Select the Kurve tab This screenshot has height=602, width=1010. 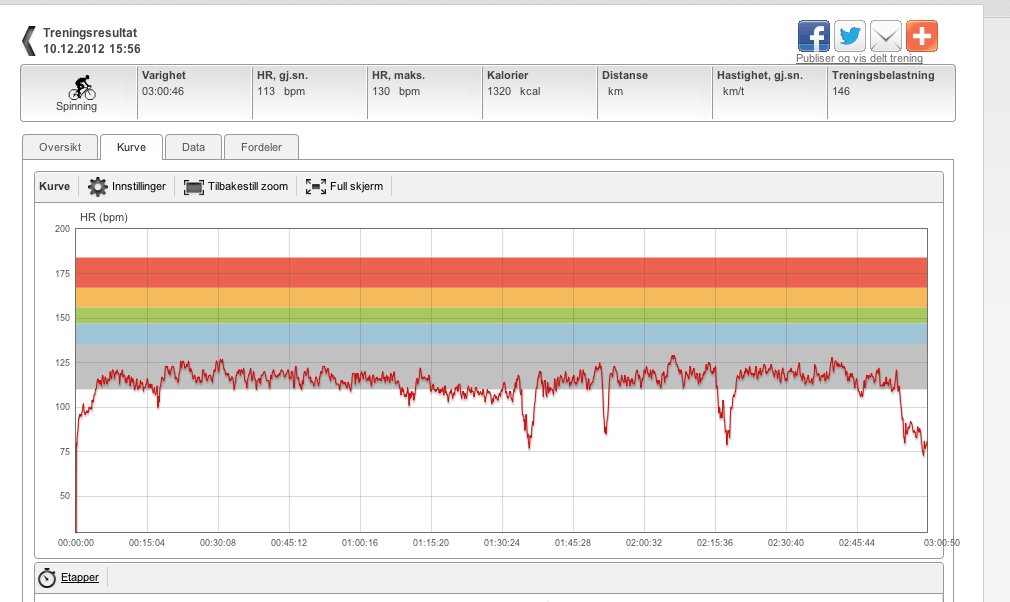tap(131, 147)
